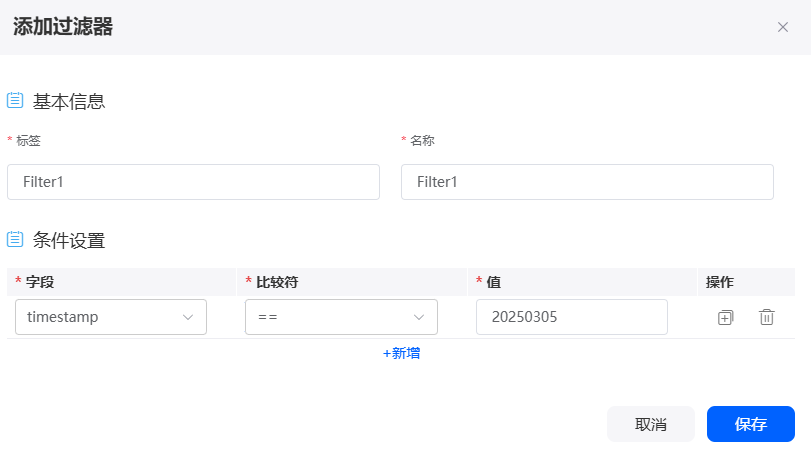Image resolution: width=811 pixels, height=452 pixels.
Task: Click the 比较符 column header
Action: click(277, 282)
